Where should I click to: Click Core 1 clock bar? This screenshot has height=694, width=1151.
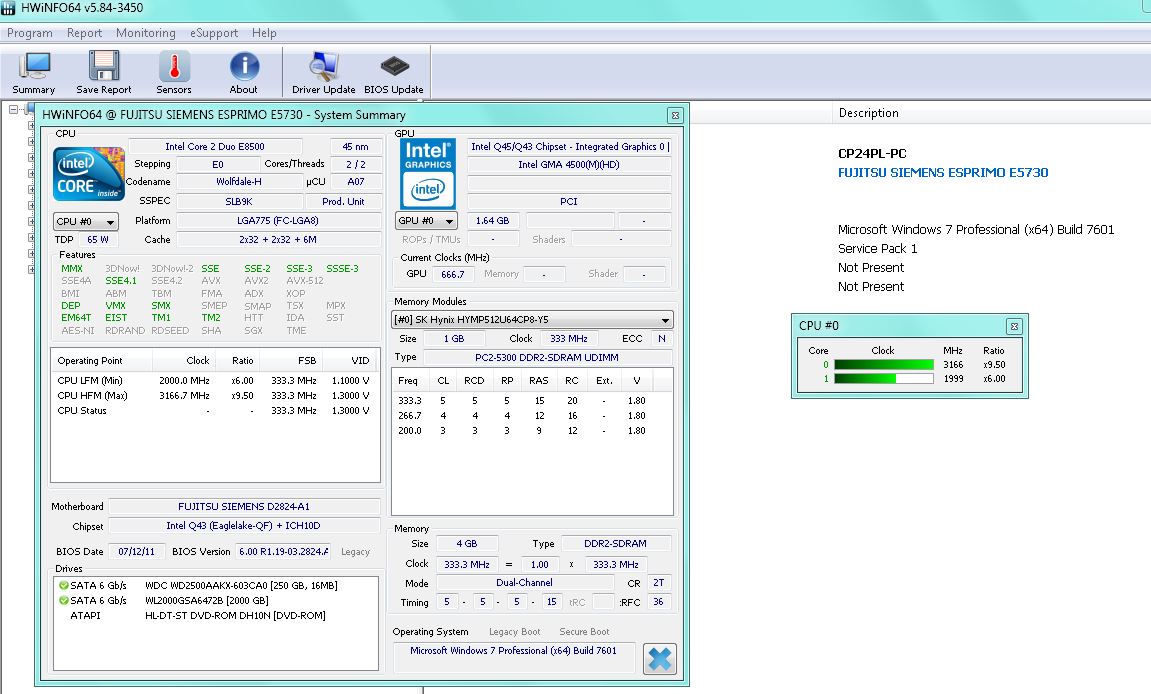[x=884, y=379]
